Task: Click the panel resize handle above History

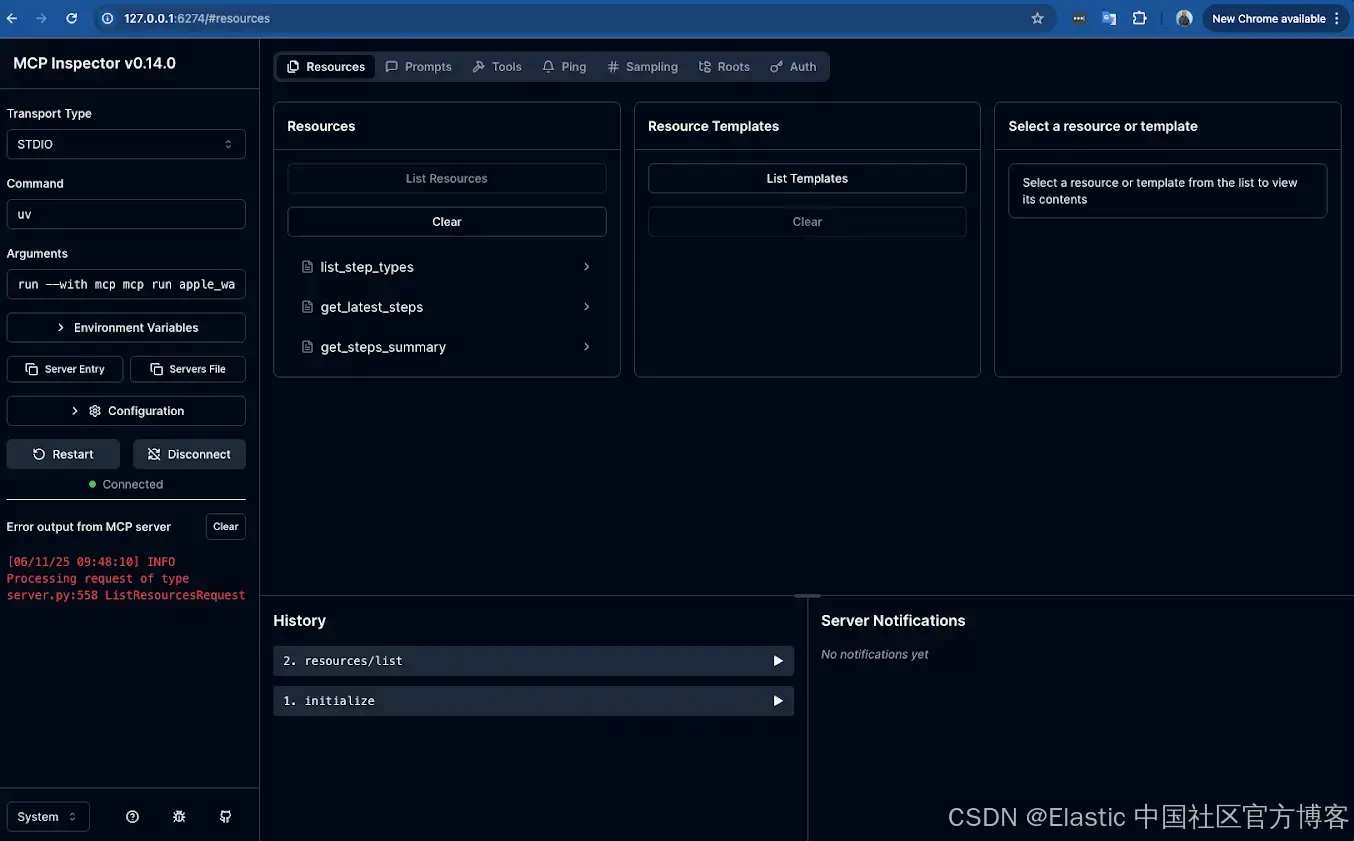Action: pos(807,595)
